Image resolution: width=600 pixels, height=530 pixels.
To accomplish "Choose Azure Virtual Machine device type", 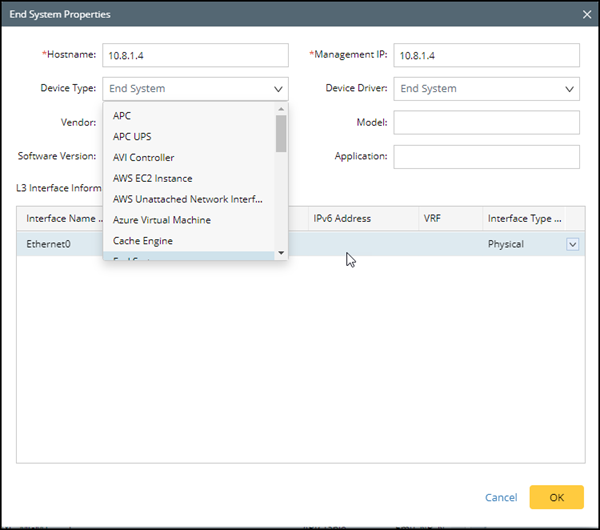I will 162,220.
